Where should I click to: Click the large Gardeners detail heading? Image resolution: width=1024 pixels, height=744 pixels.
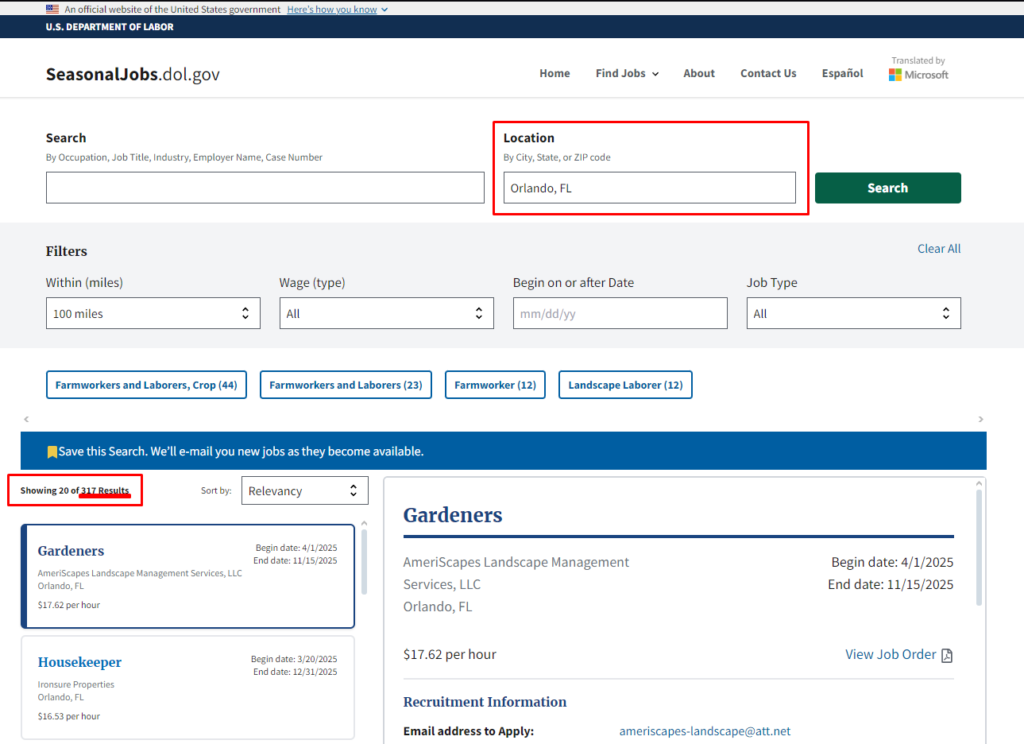(x=453, y=515)
